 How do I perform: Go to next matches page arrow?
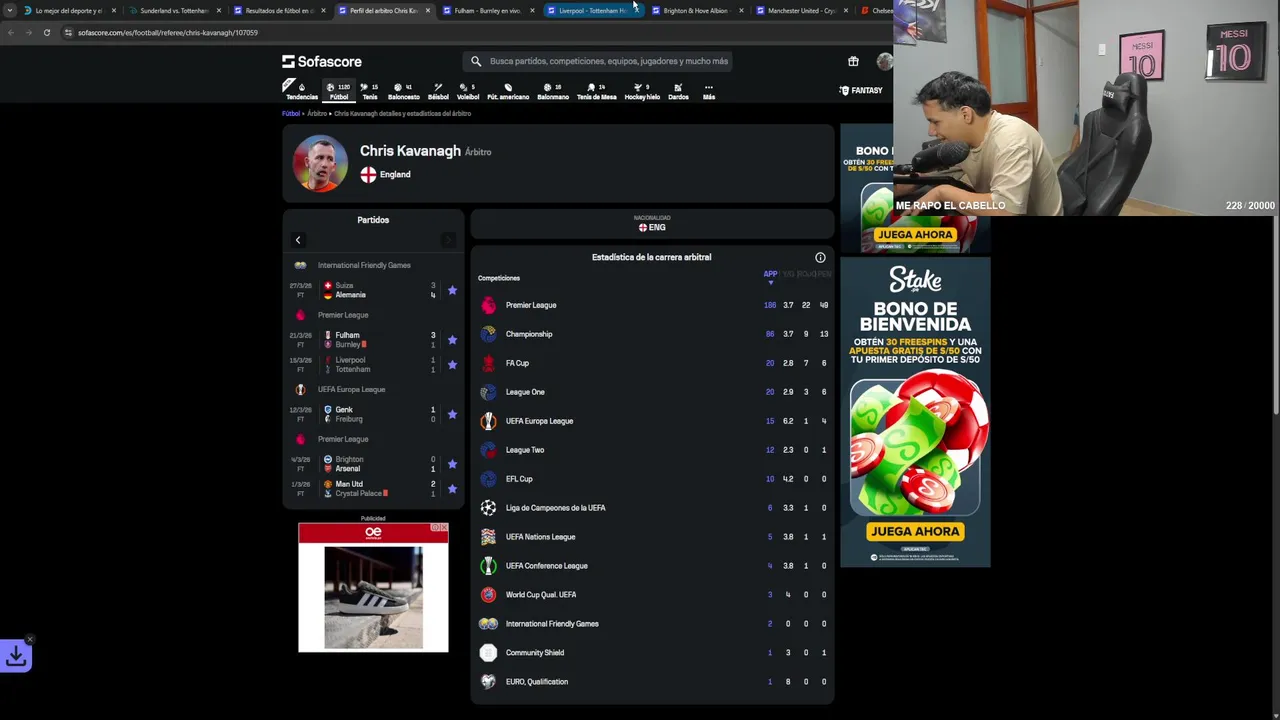(448, 240)
